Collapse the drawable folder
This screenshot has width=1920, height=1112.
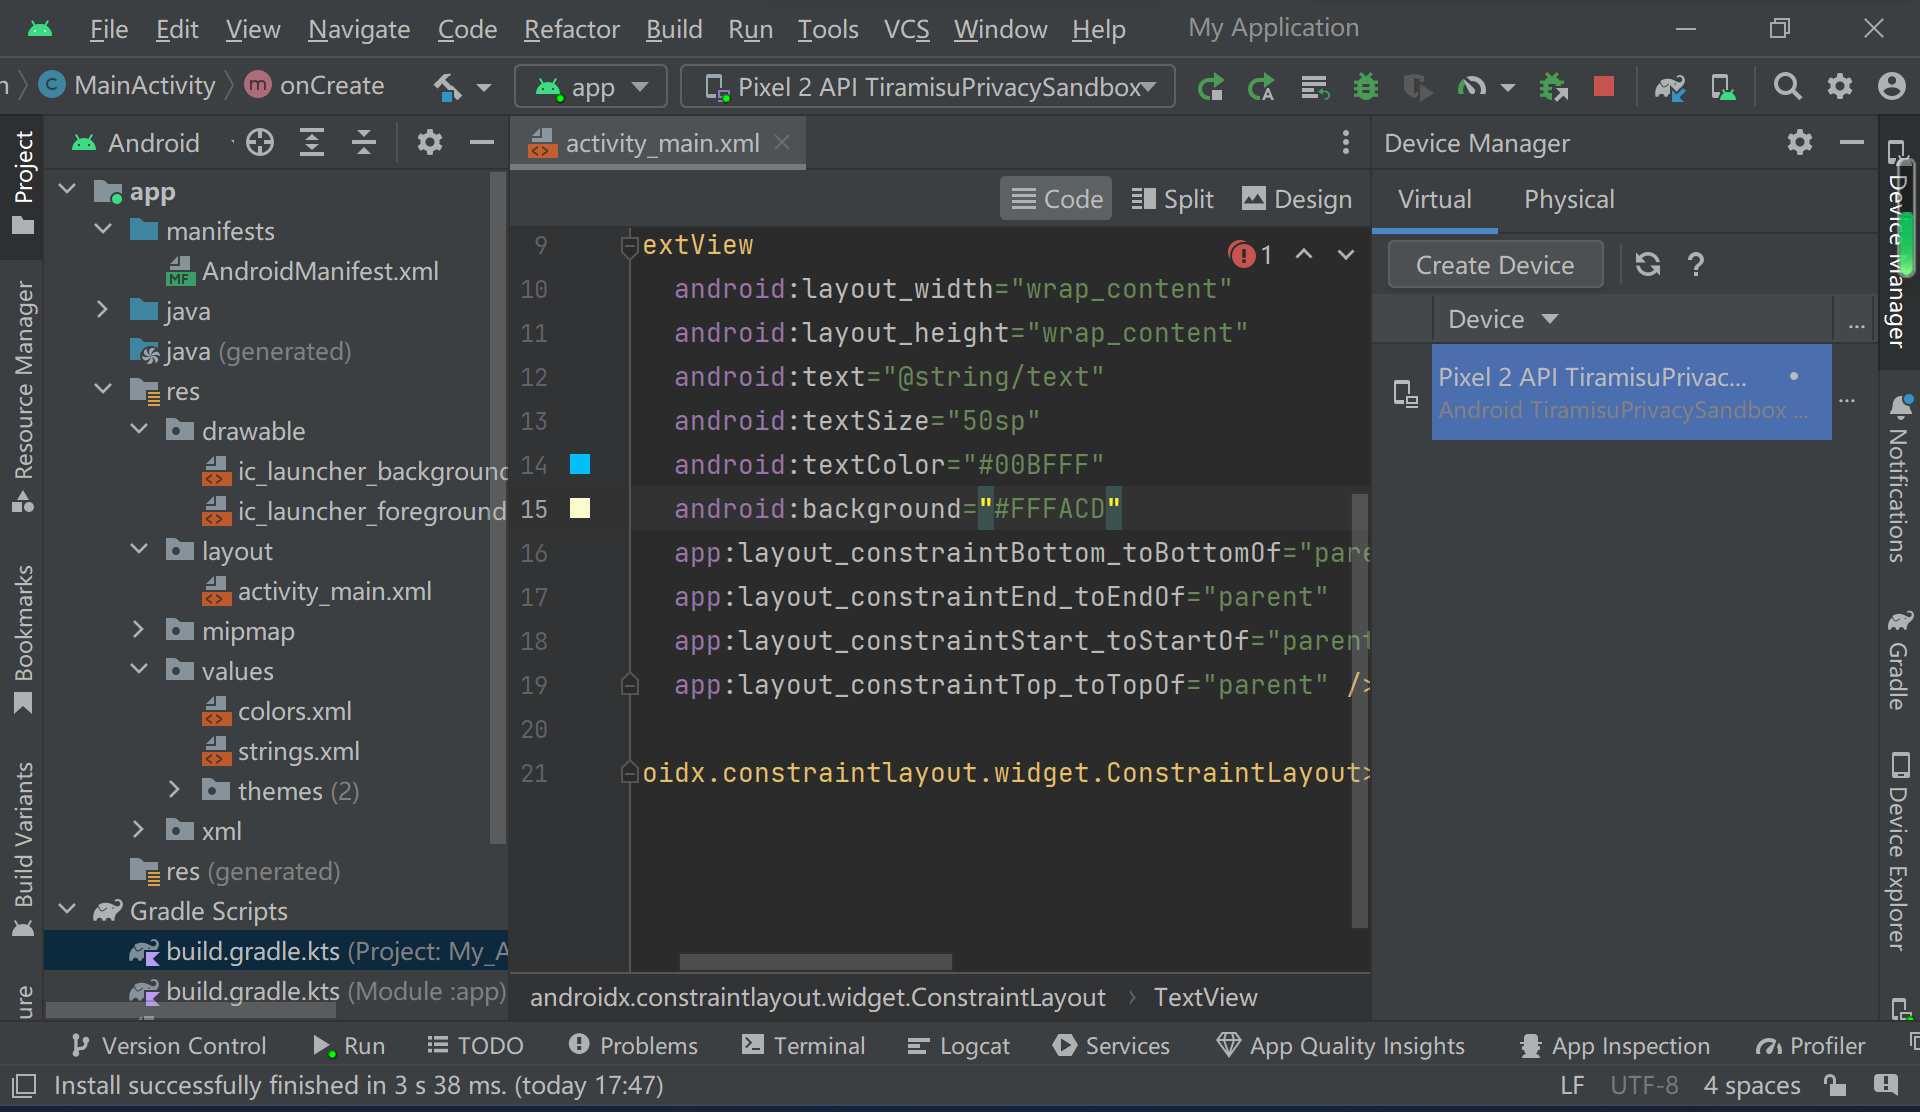[139, 430]
